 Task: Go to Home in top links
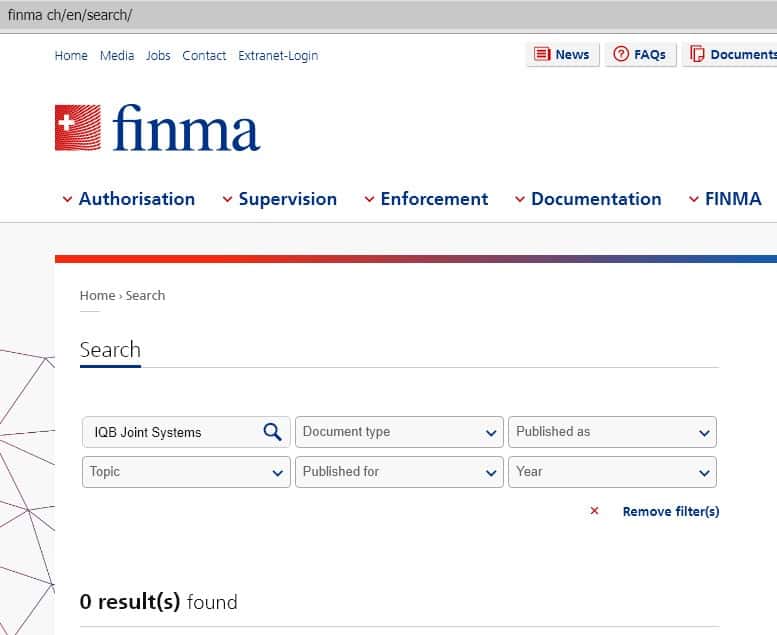(71, 56)
